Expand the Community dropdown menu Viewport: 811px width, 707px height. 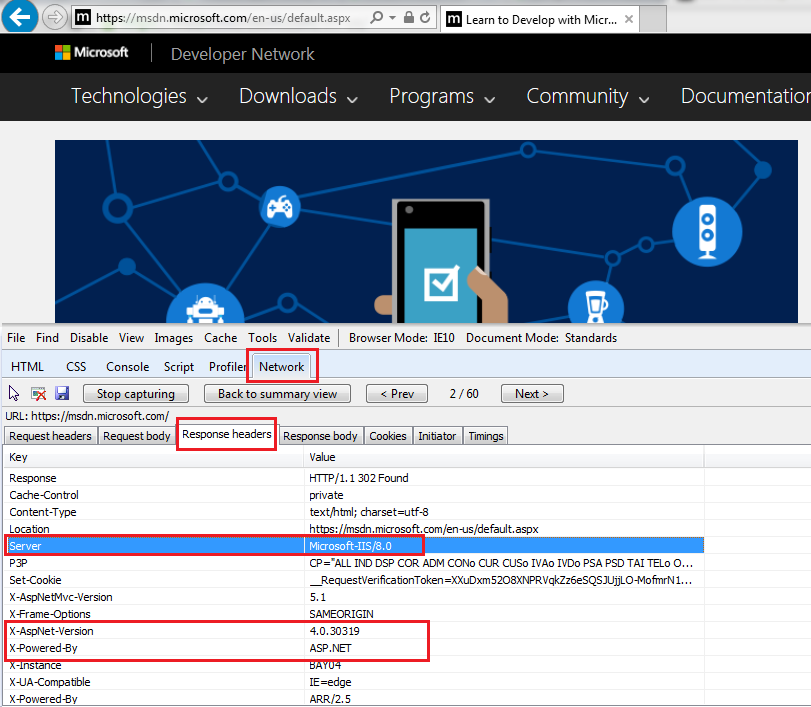(588, 97)
